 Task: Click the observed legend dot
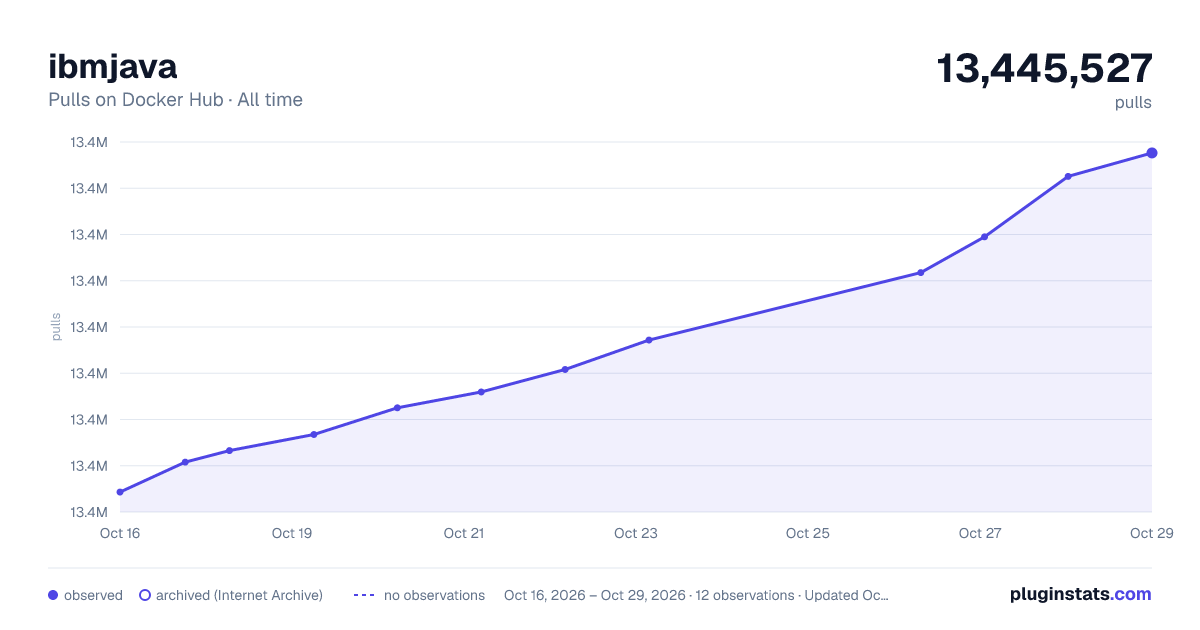pos(53,595)
